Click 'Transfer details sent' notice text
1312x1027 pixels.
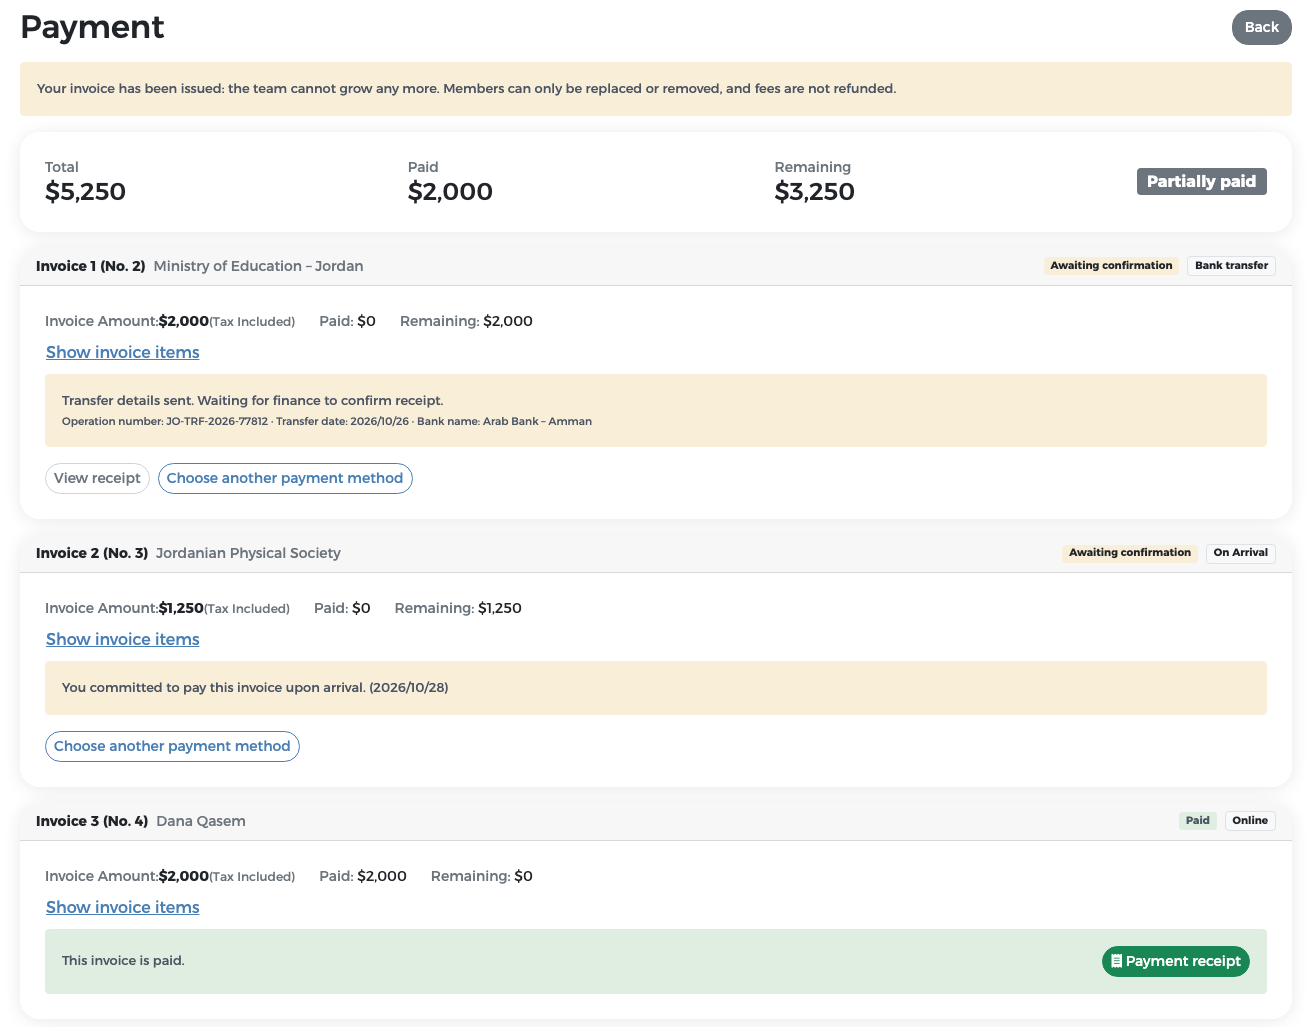252,400
